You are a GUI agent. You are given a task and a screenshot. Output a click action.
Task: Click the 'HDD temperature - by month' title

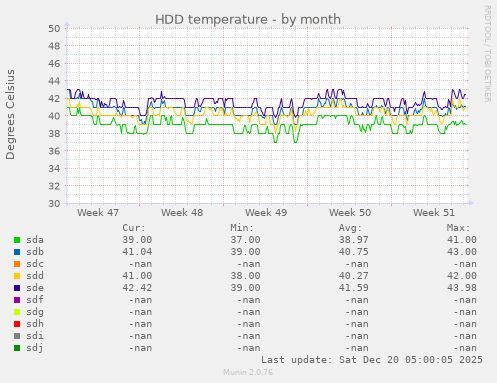(248, 20)
